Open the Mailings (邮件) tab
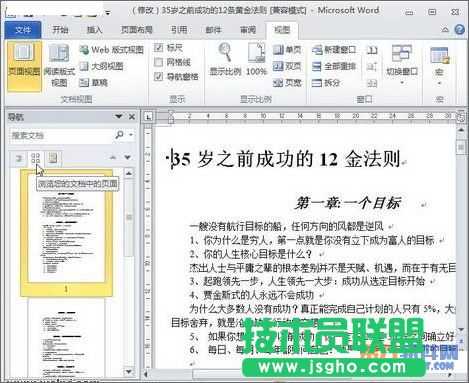Screen dimensions: 469x383 tap(213, 30)
